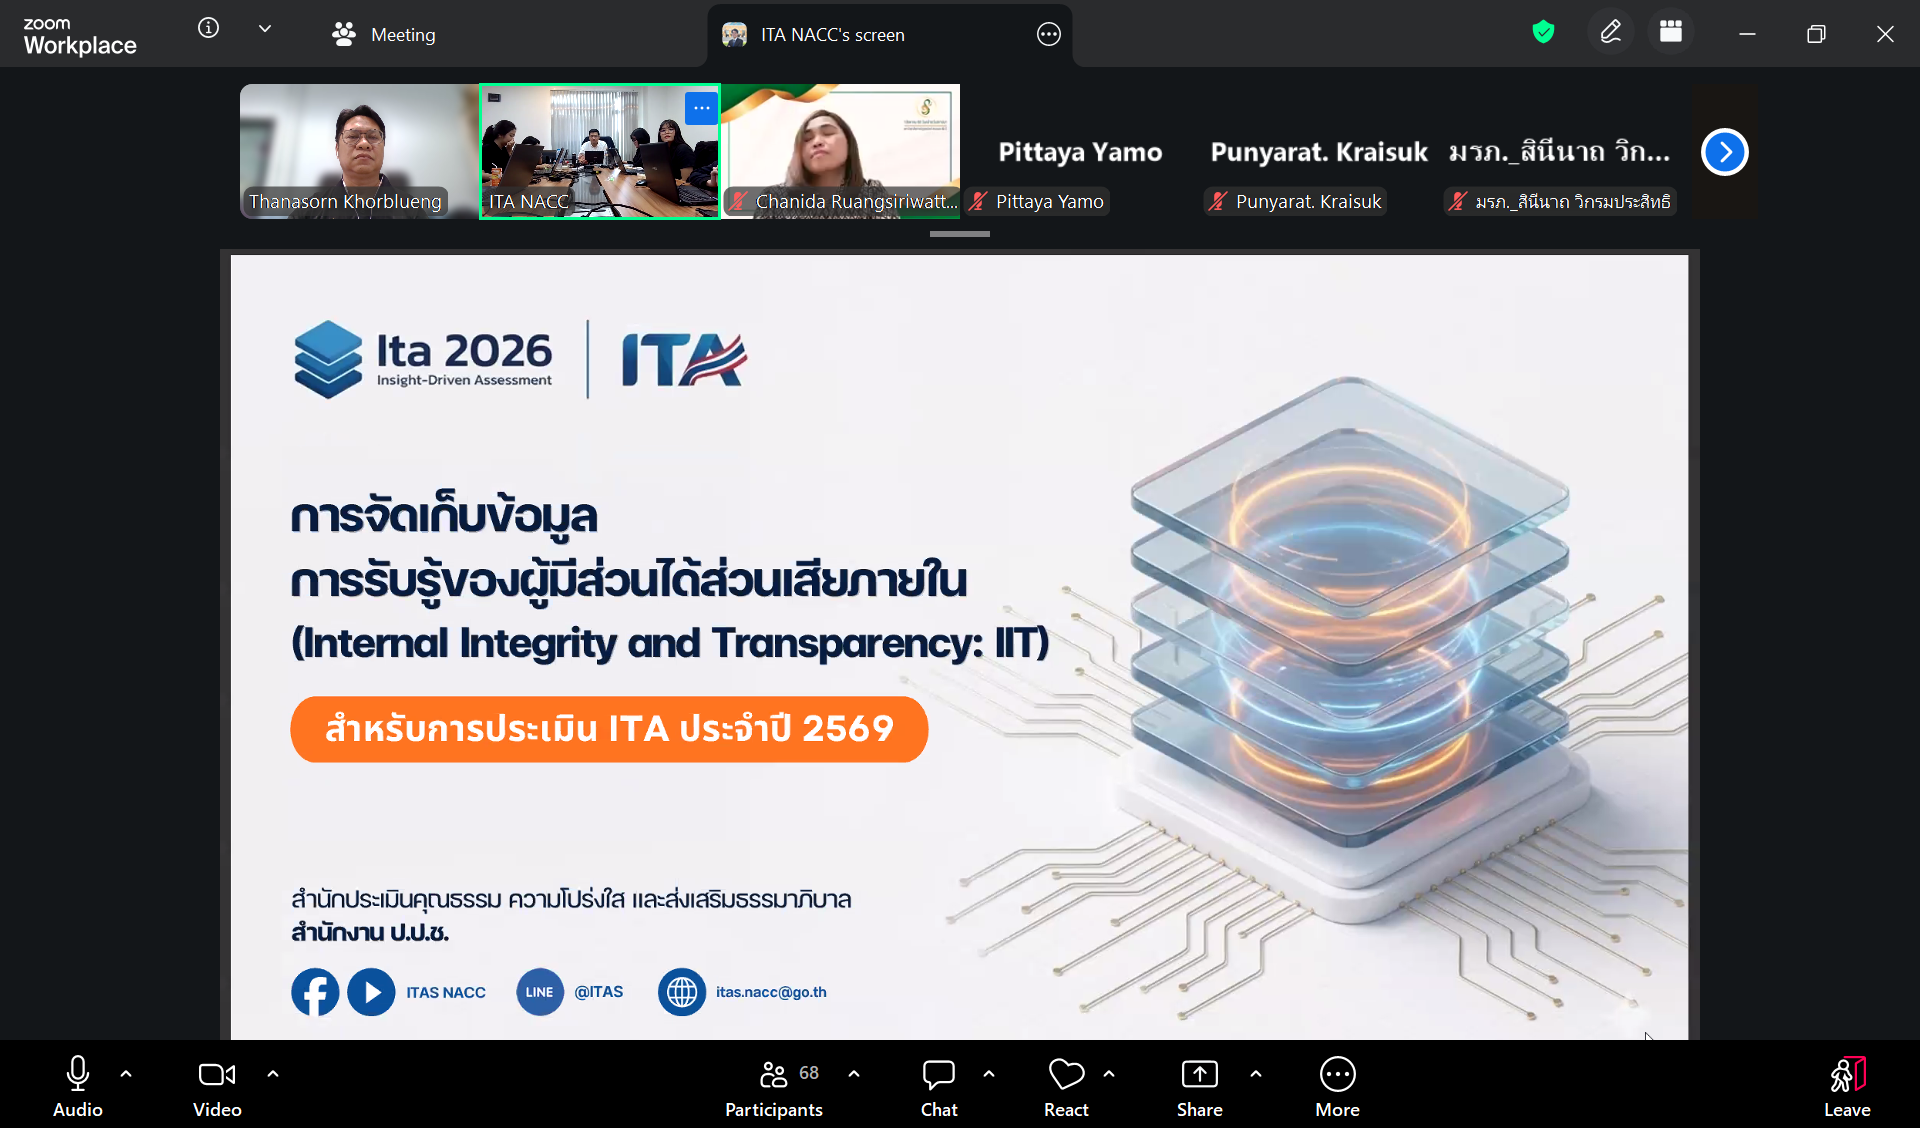The width and height of the screenshot is (1920, 1128).
Task: Click the green encryption shield icon
Action: (x=1543, y=32)
